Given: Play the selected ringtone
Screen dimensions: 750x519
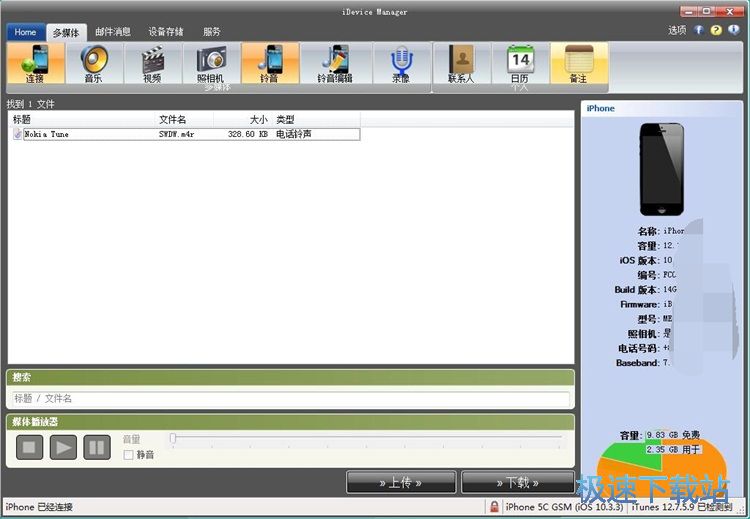Looking at the screenshot, I should click(x=63, y=447).
